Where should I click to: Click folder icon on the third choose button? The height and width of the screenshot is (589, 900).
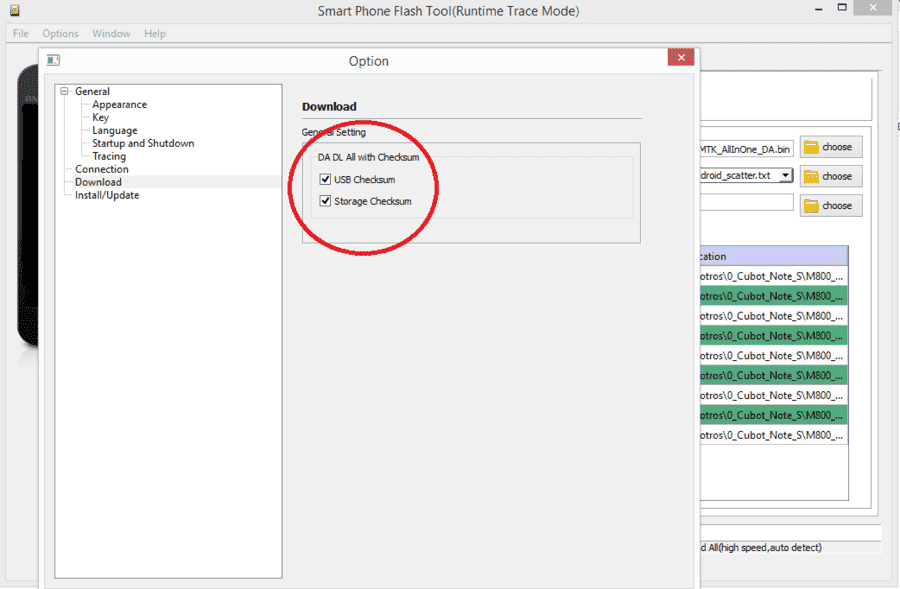point(811,206)
